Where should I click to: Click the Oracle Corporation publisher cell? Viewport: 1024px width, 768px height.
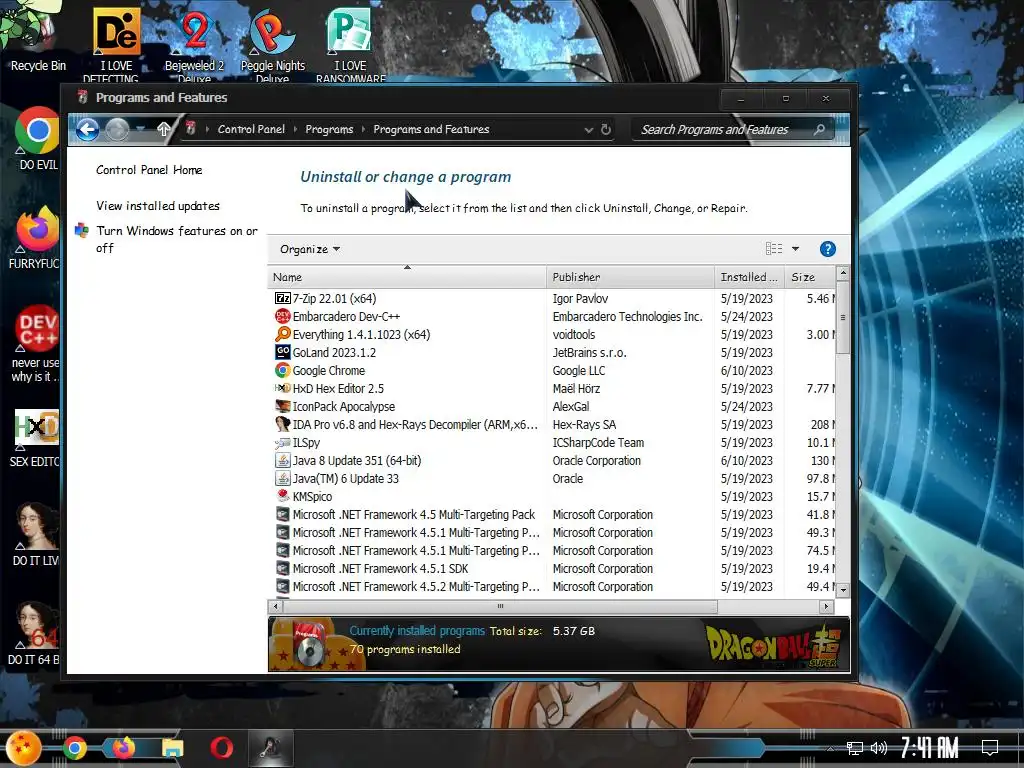pos(596,460)
